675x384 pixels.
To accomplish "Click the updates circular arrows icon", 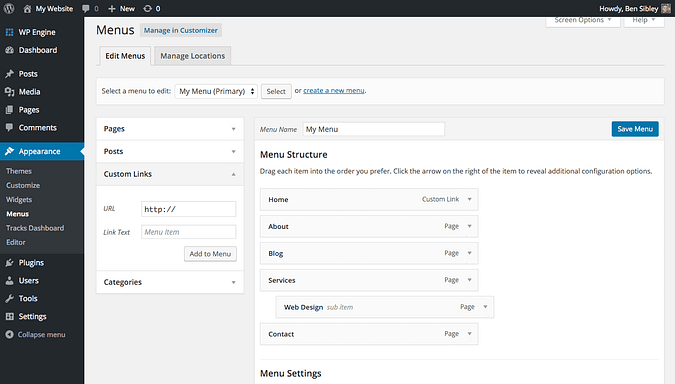I will click(x=147, y=9).
